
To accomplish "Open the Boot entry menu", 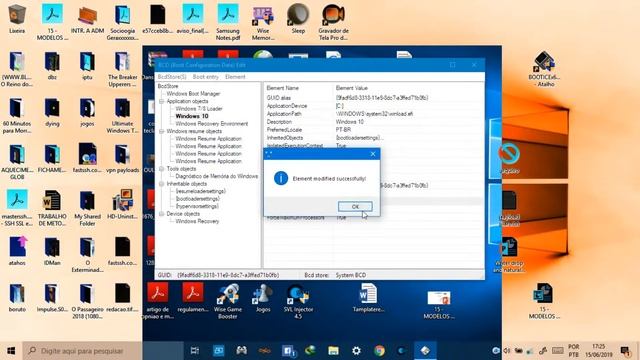I will 206,77.
